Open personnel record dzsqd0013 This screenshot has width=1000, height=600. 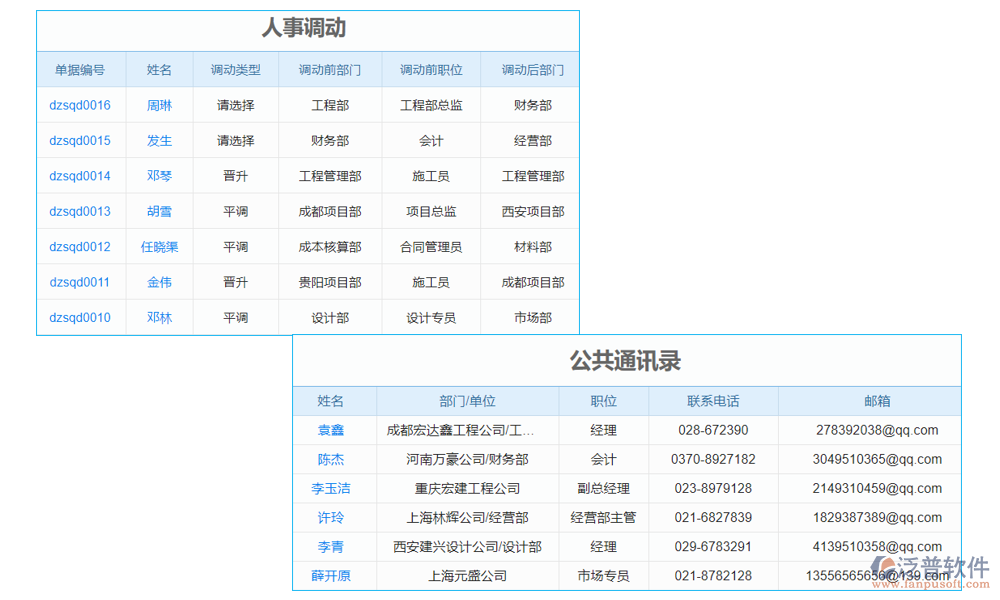[81, 211]
